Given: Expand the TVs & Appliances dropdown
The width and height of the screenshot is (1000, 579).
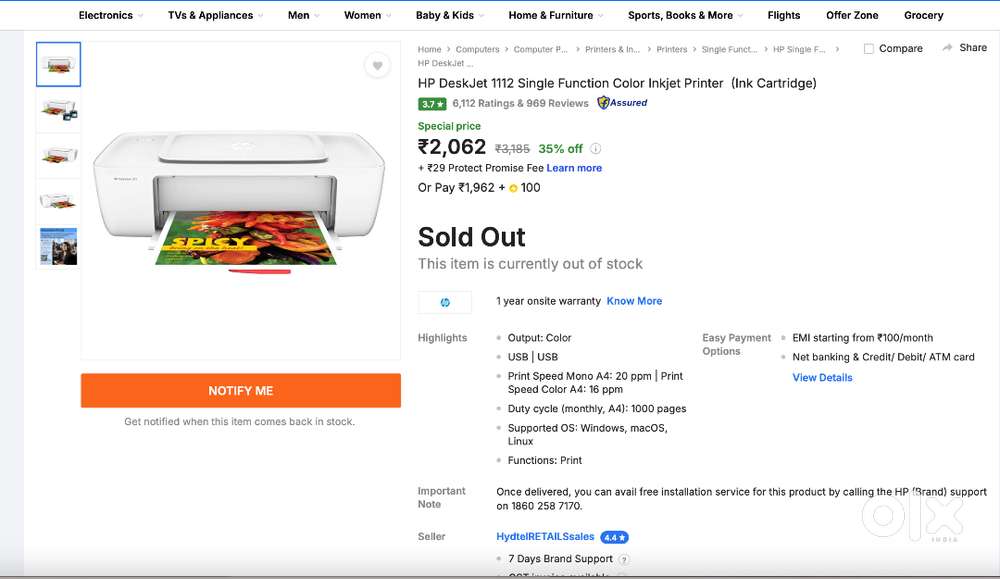Looking at the screenshot, I should 216,15.
